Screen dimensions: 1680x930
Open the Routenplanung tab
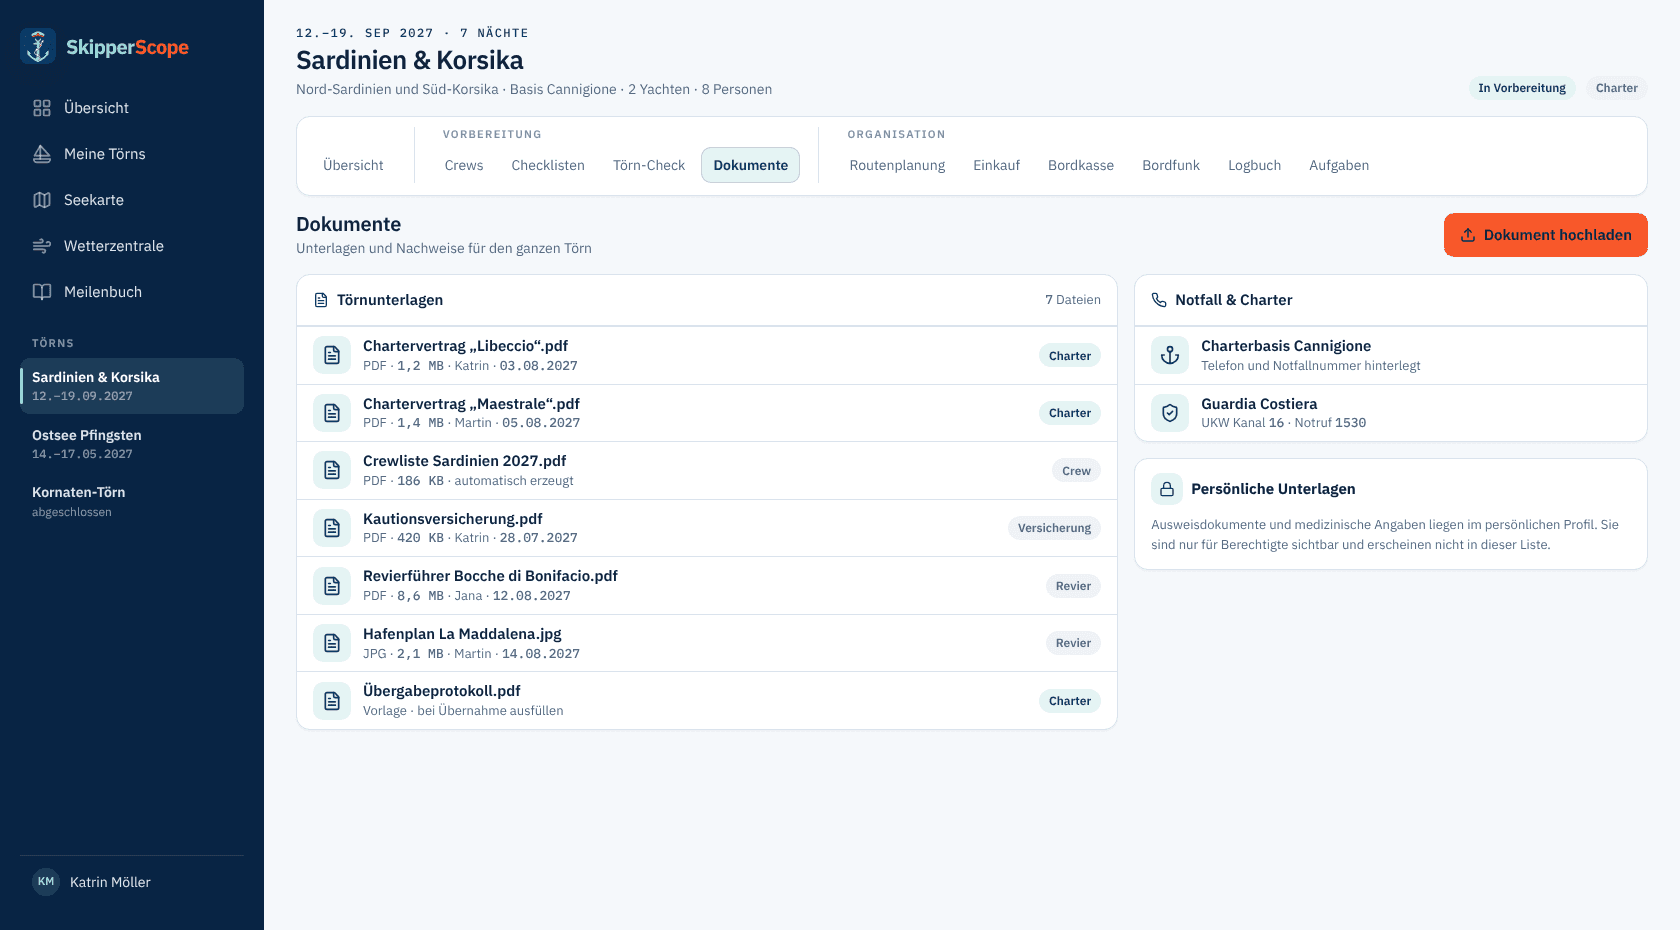(x=897, y=165)
